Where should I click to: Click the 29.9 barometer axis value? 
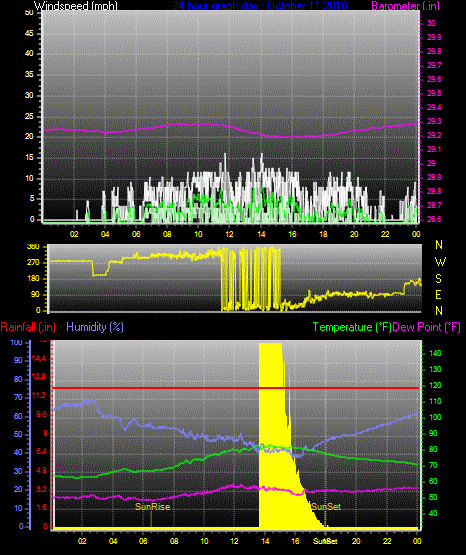point(434,37)
